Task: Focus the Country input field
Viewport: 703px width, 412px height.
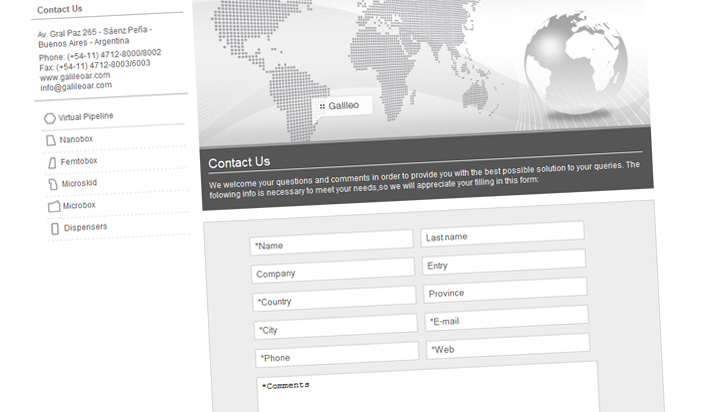Action: (x=334, y=299)
